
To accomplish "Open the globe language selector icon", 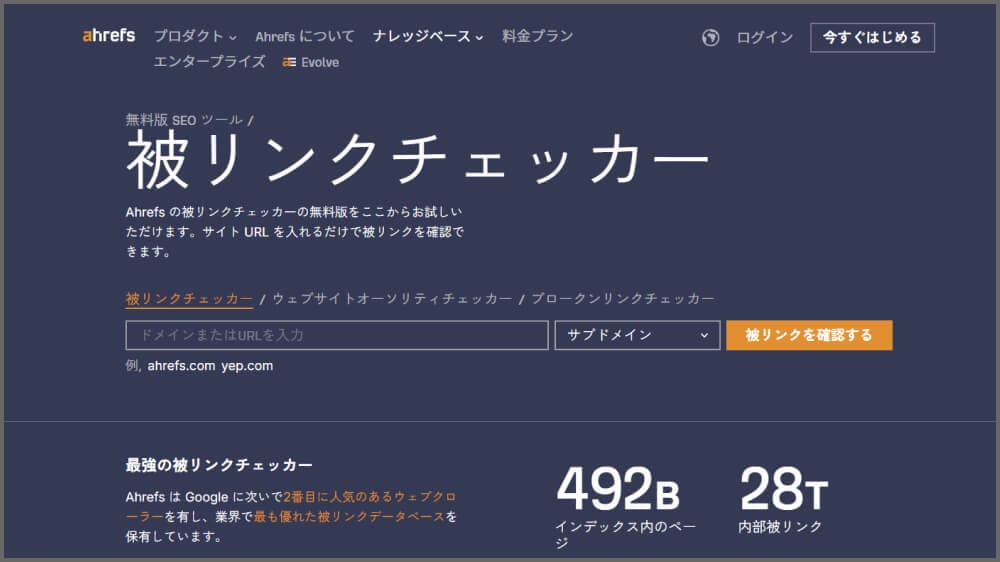I will 711,38.
